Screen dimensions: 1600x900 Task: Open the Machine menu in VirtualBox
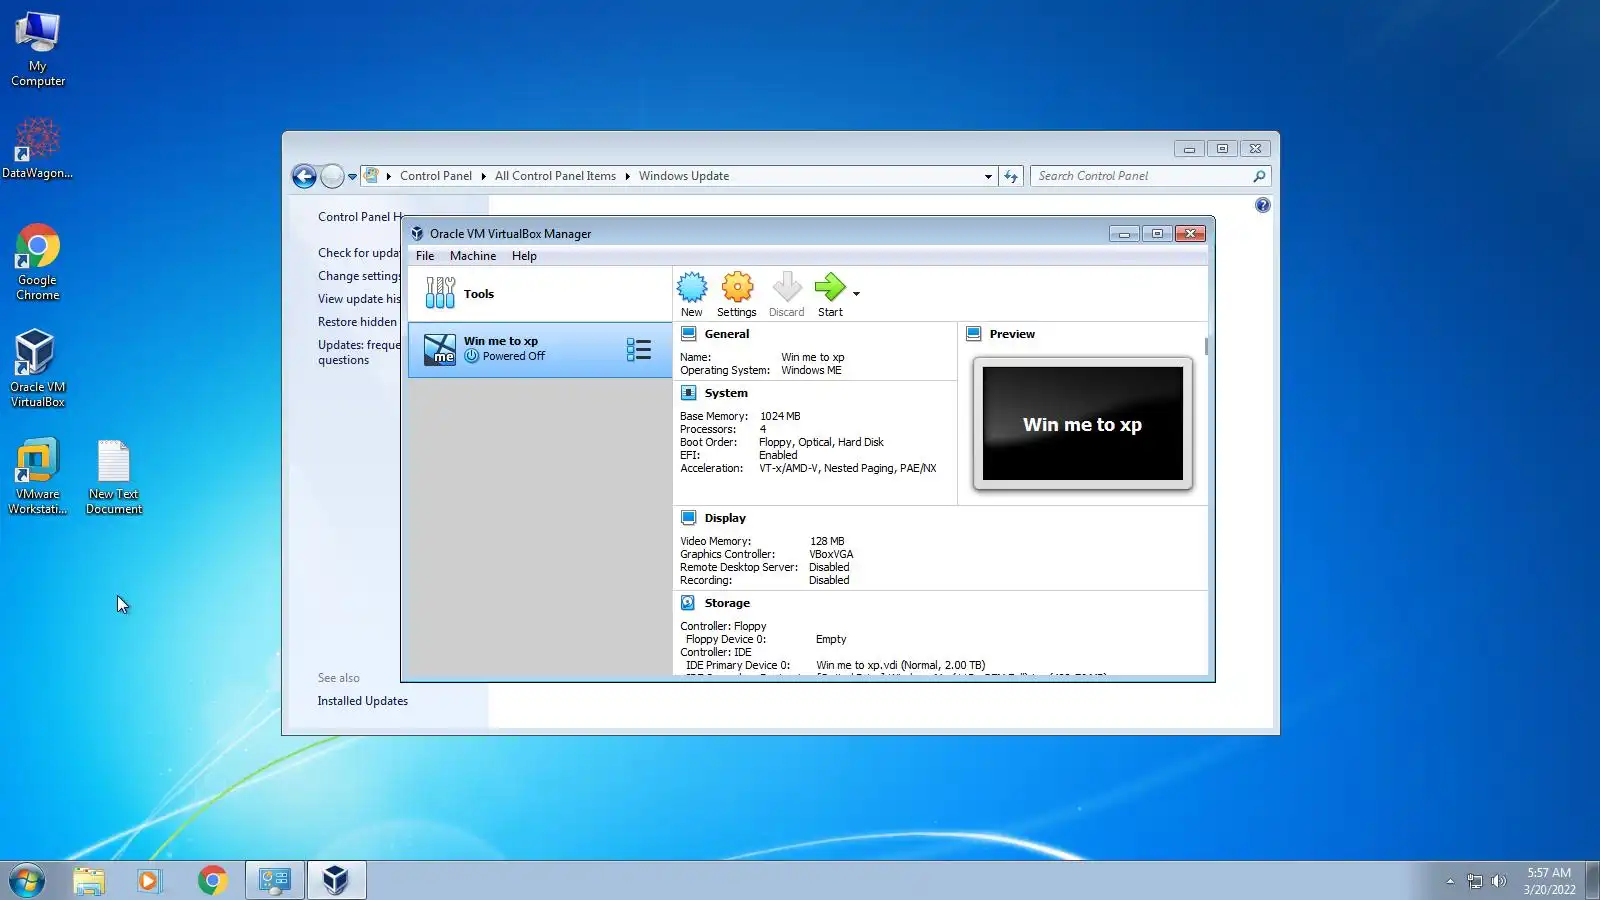pos(473,256)
